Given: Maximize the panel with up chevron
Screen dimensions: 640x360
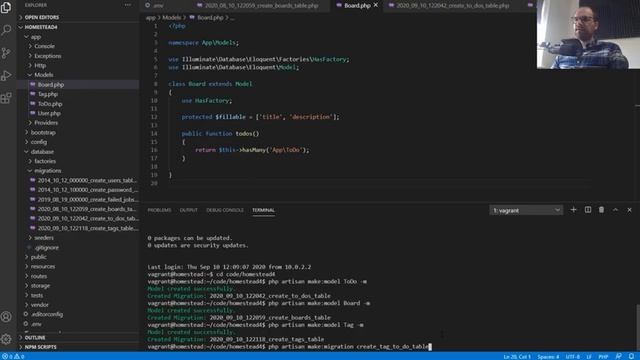Looking at the screenshot, I should point(615,210).
